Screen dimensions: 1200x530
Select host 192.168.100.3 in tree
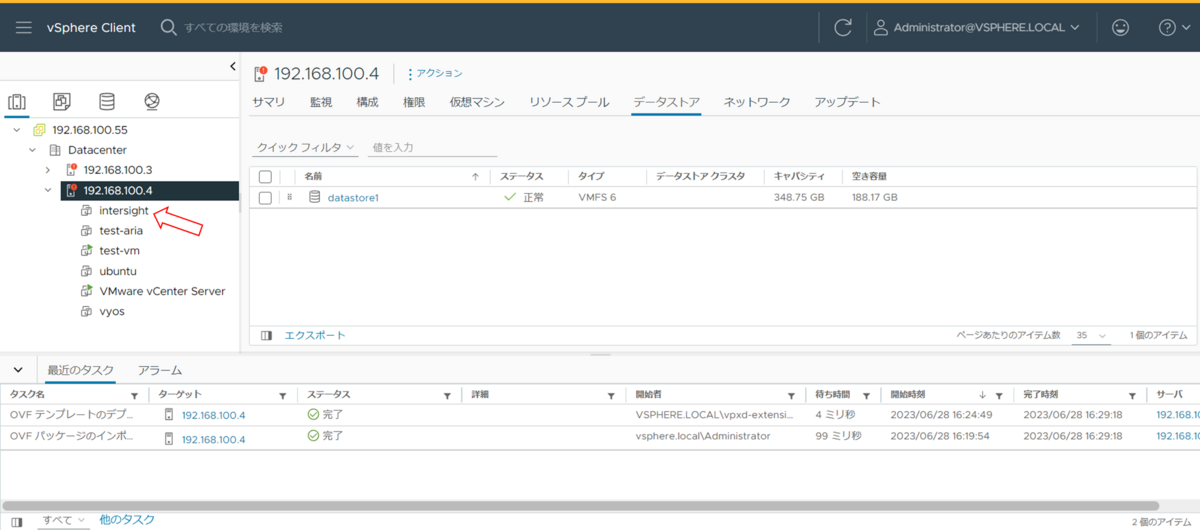[118, 170]
